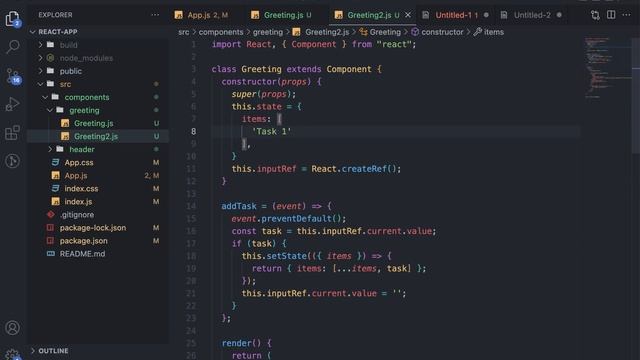Open the Extensions view
Image resolution: width=640 pixels, height=360 pixels.
click(x=13, y=133)
